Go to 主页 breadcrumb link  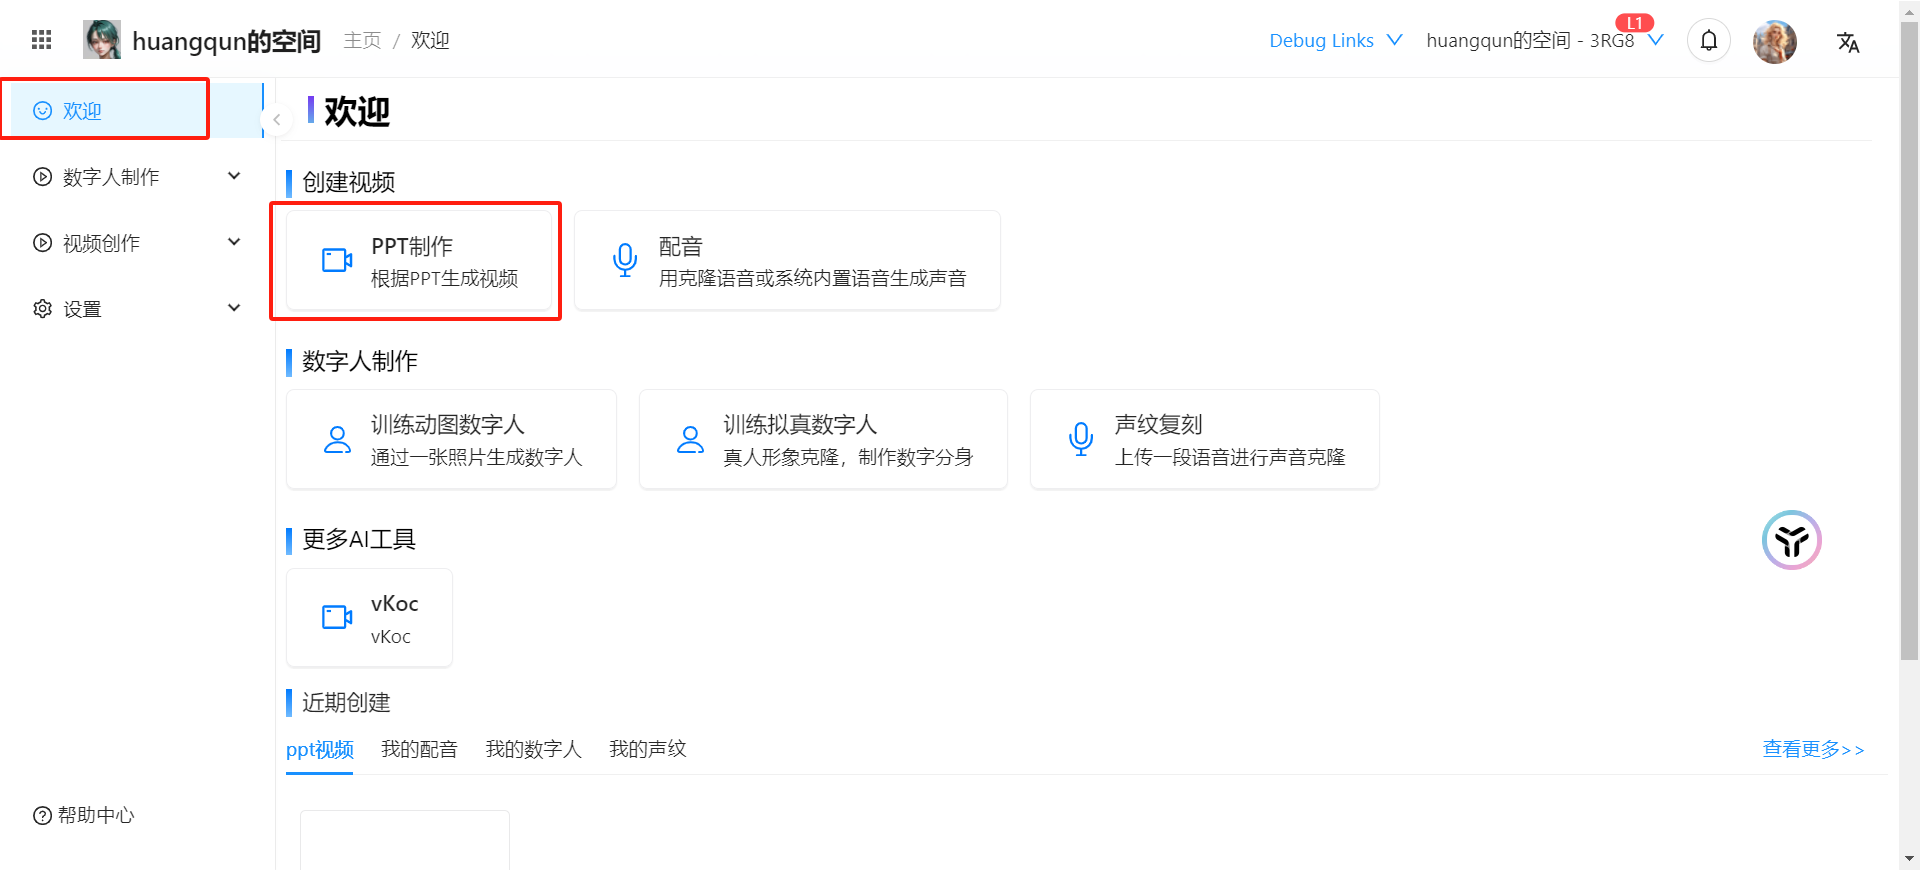coord(362,41)
